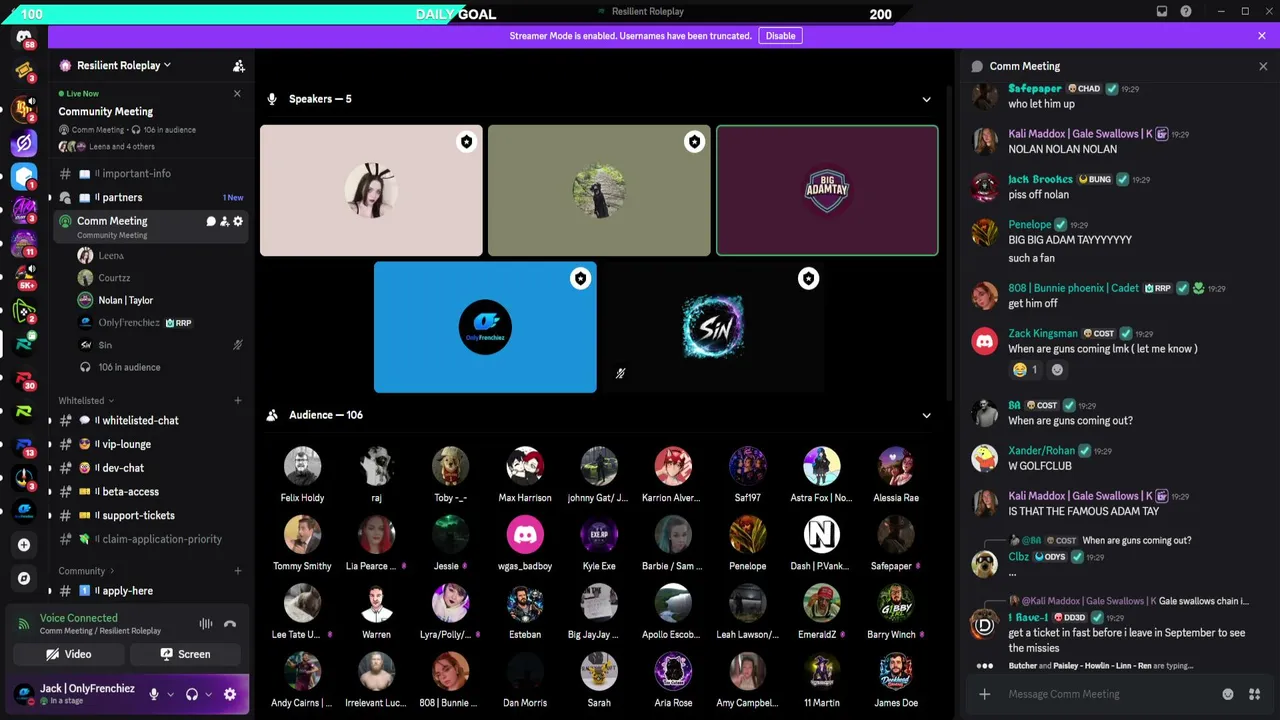
Task: Click the Safepaper username in chat
Action: click(x=1035, y=89)
